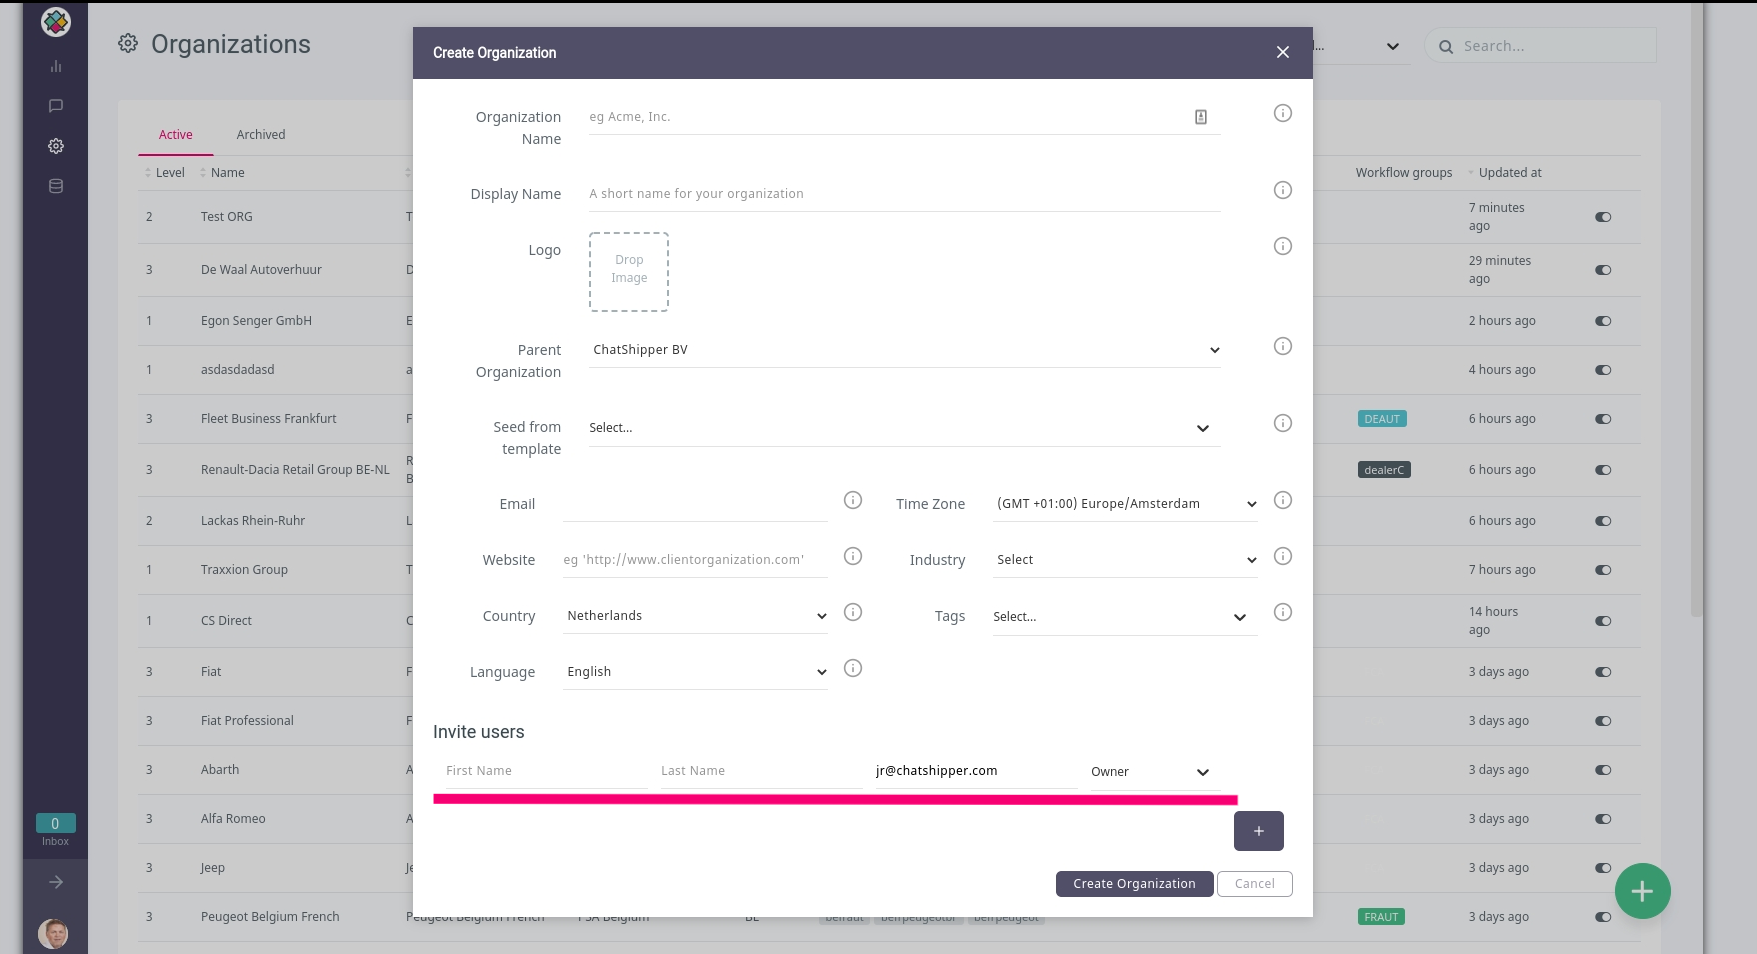
Task: Open the Tags Select dropdown
Action: coord(1125,617)
